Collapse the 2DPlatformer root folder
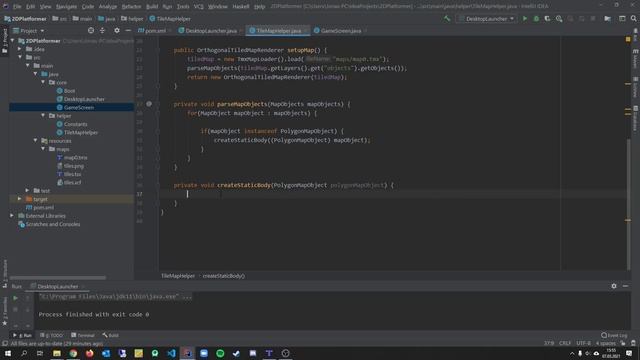Image resolution: width=640 pixels, height=360 pixels. coord(12,41)
